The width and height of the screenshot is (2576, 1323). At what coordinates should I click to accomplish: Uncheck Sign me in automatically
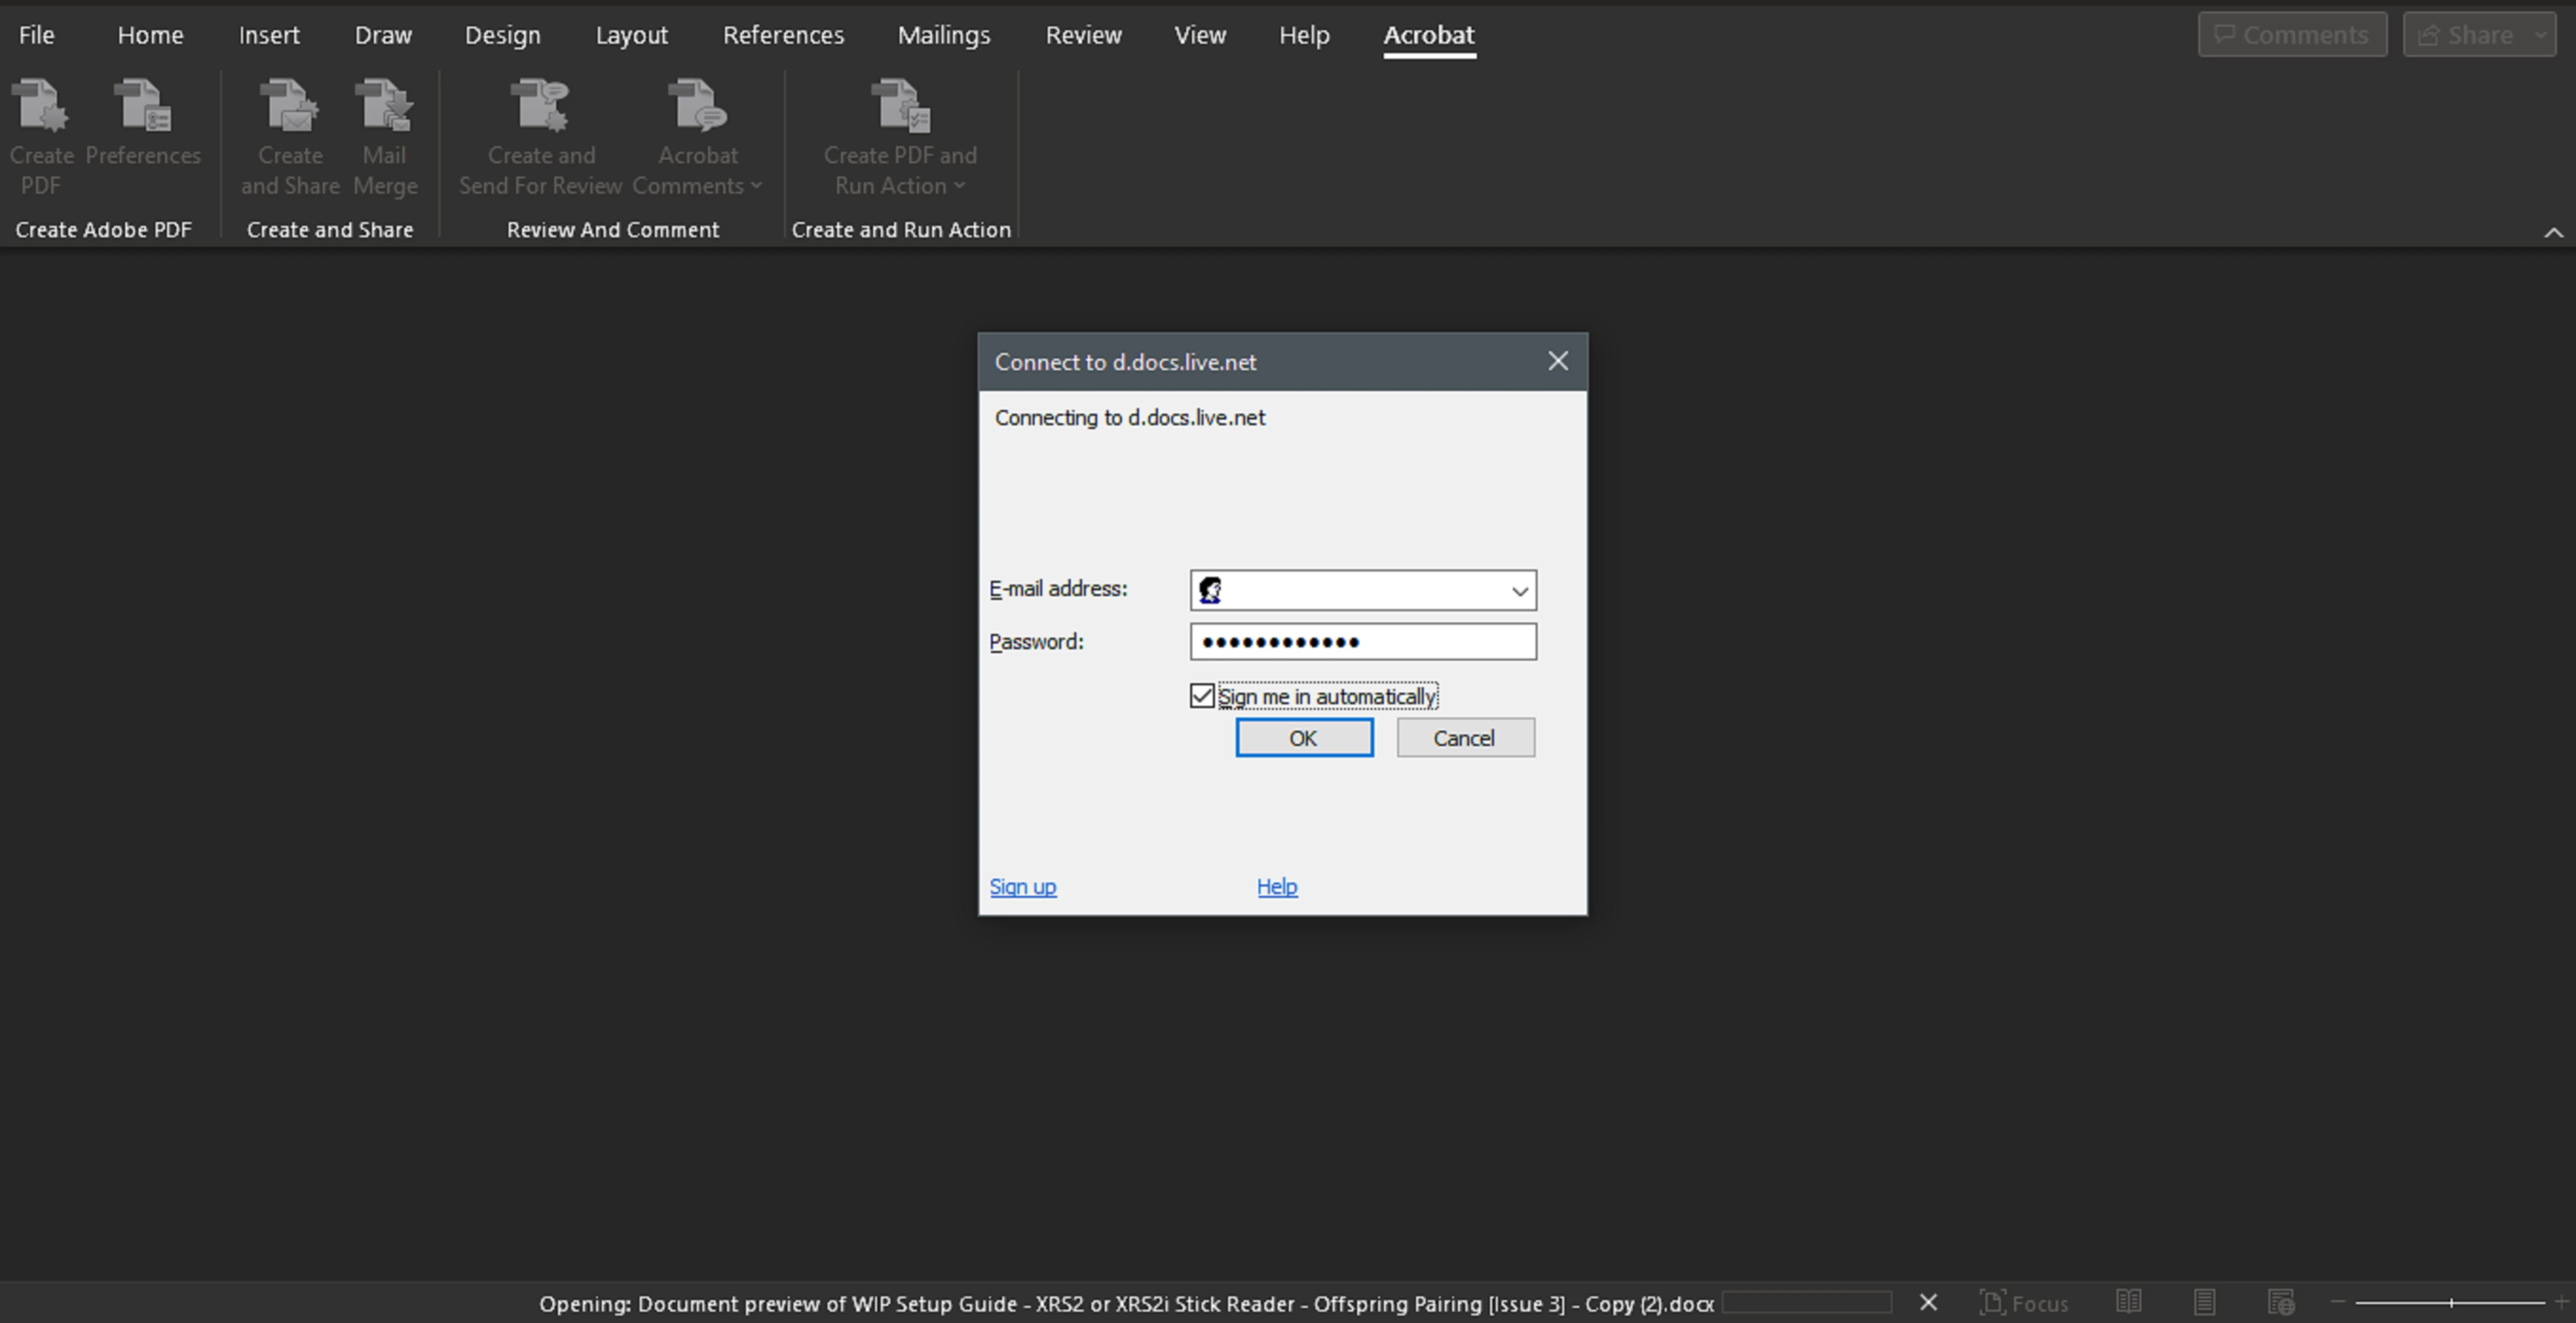pyautogui.click(x=1202, y=696)
